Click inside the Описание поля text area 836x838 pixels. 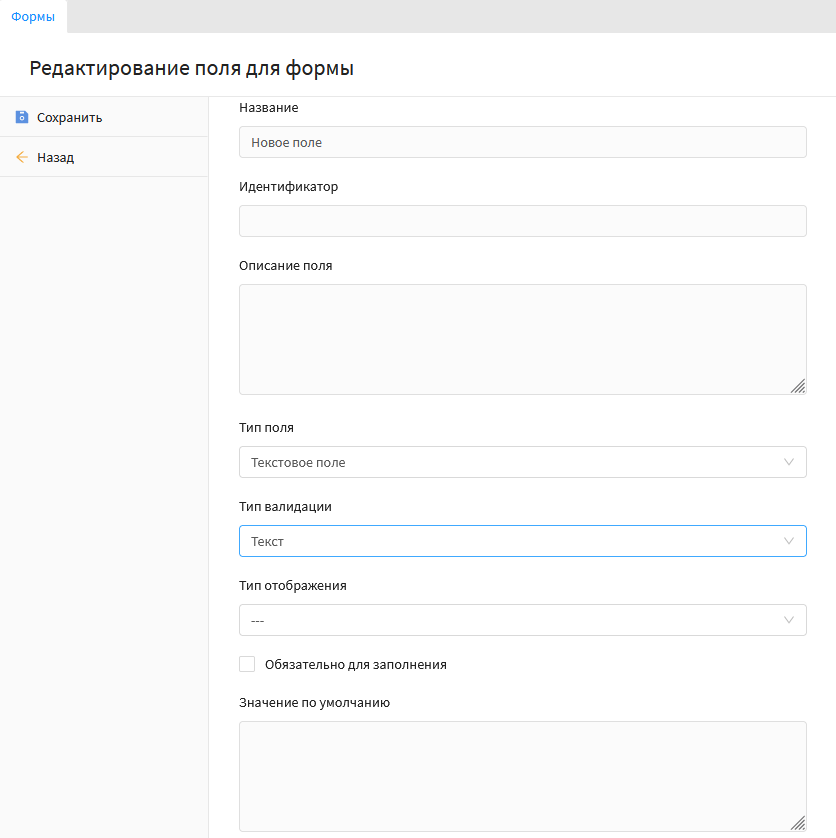(x=520, y=339)
